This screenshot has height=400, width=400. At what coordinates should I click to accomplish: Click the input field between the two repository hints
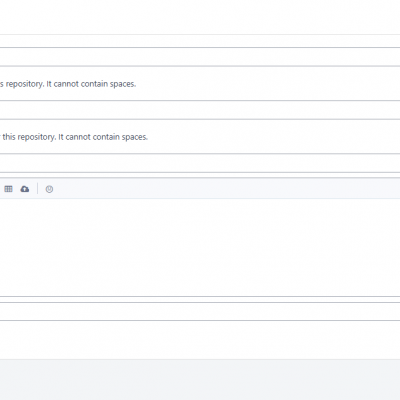[x=200, y=110]
